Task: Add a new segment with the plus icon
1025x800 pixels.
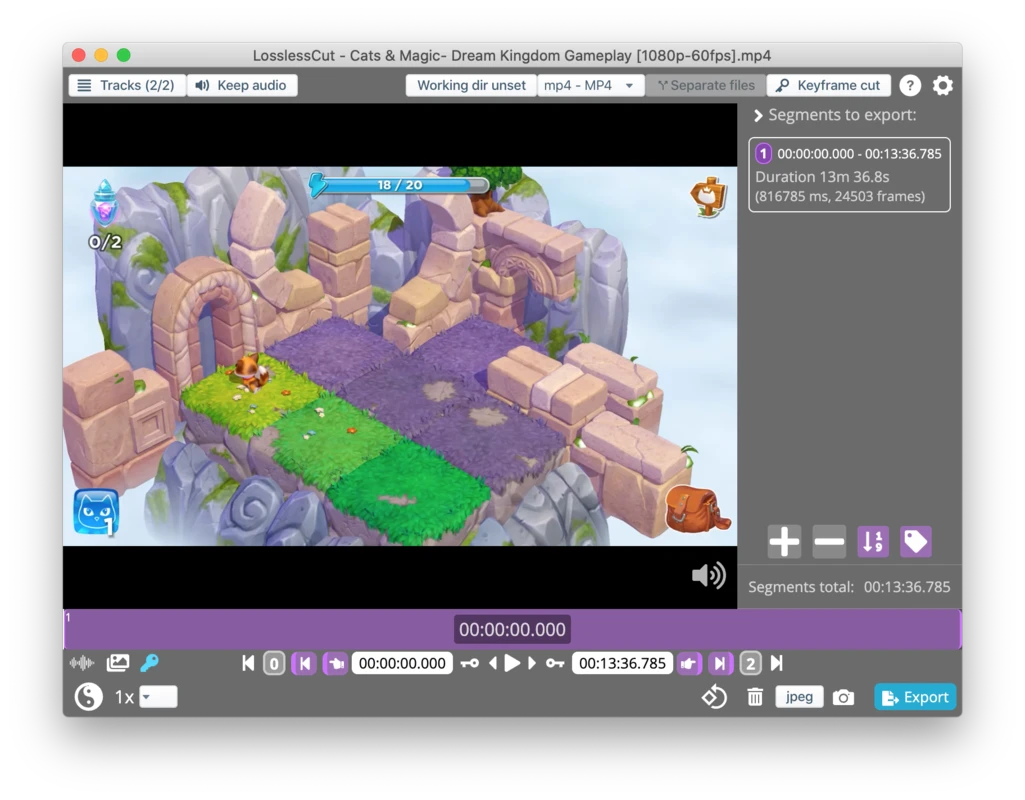Action: (784, 542)
